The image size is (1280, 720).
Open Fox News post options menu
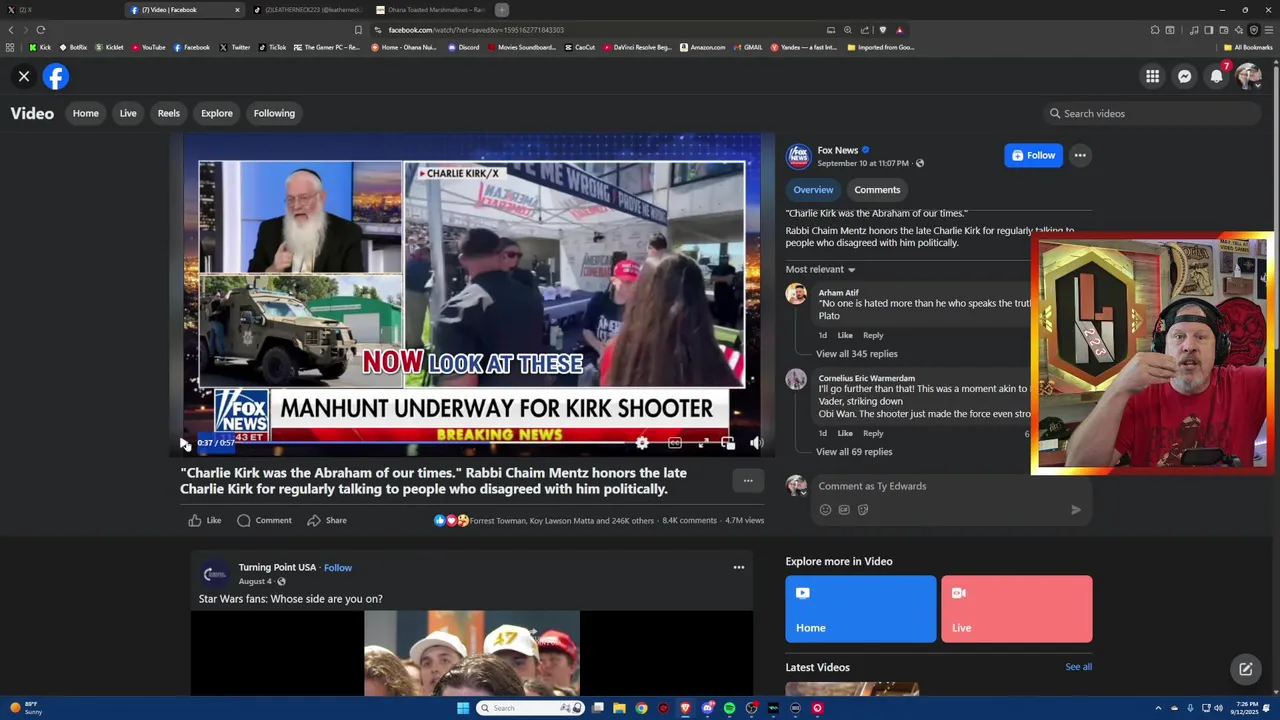pos(1080,155)
